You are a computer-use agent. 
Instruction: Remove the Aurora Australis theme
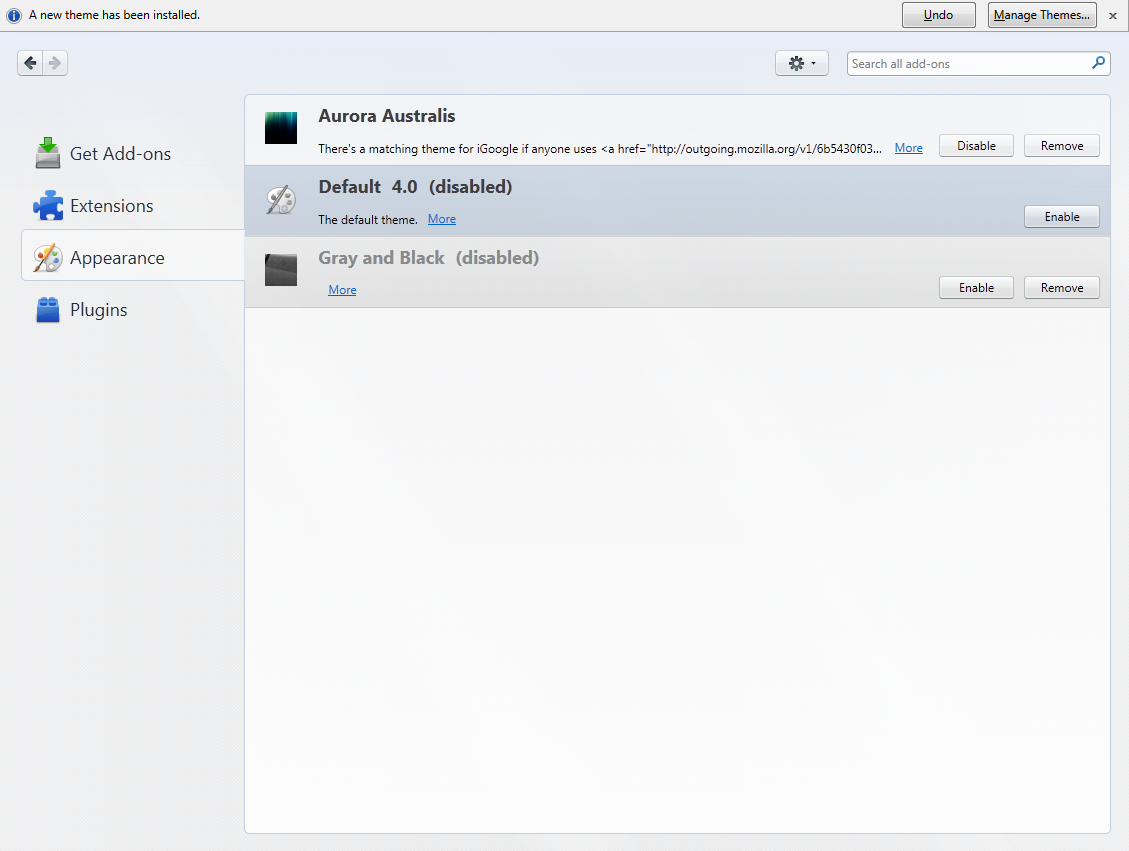1061,145
